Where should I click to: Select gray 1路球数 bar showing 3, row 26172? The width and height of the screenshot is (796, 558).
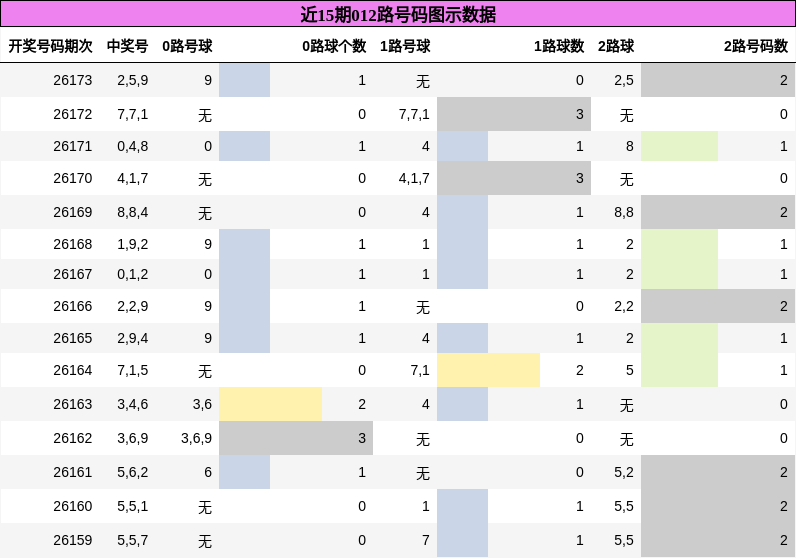pyautogui.click(x=514, y=114)
